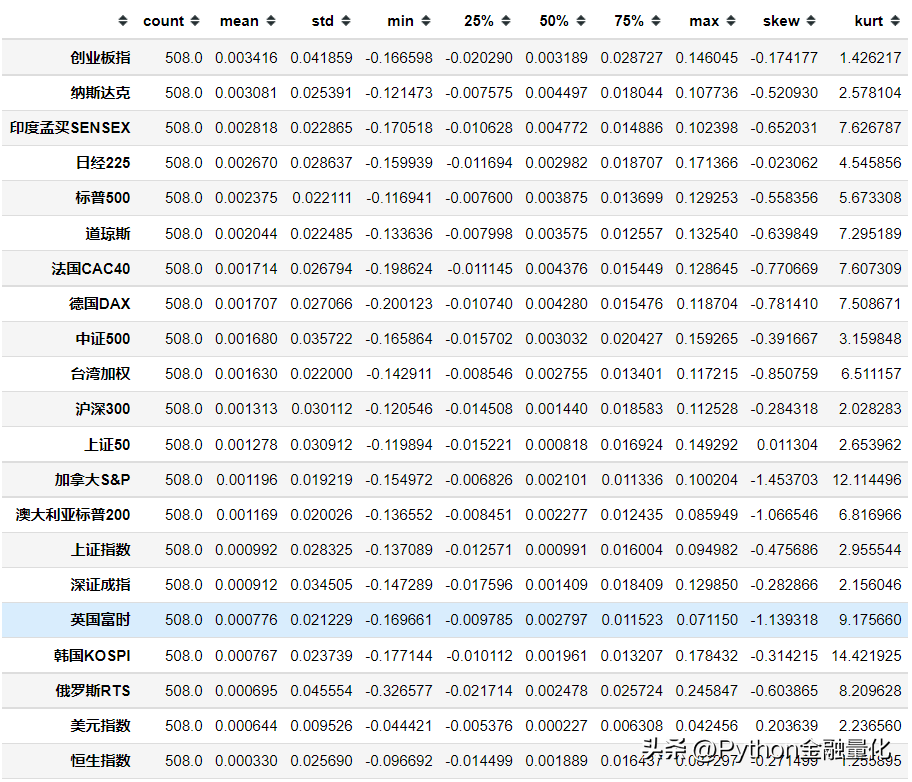The width and height of the screenshot is (912, 782).
Task: Select the std column header text
Action: click(x=323, y=21)
